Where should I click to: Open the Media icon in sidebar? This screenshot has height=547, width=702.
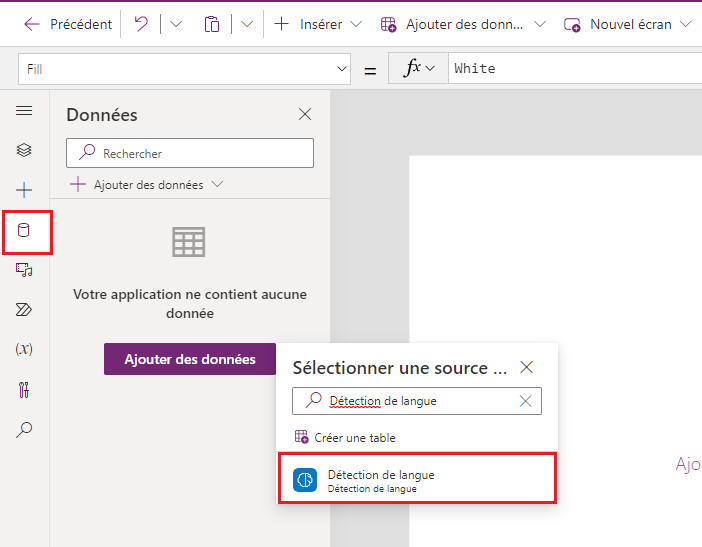tap(24, 270)
